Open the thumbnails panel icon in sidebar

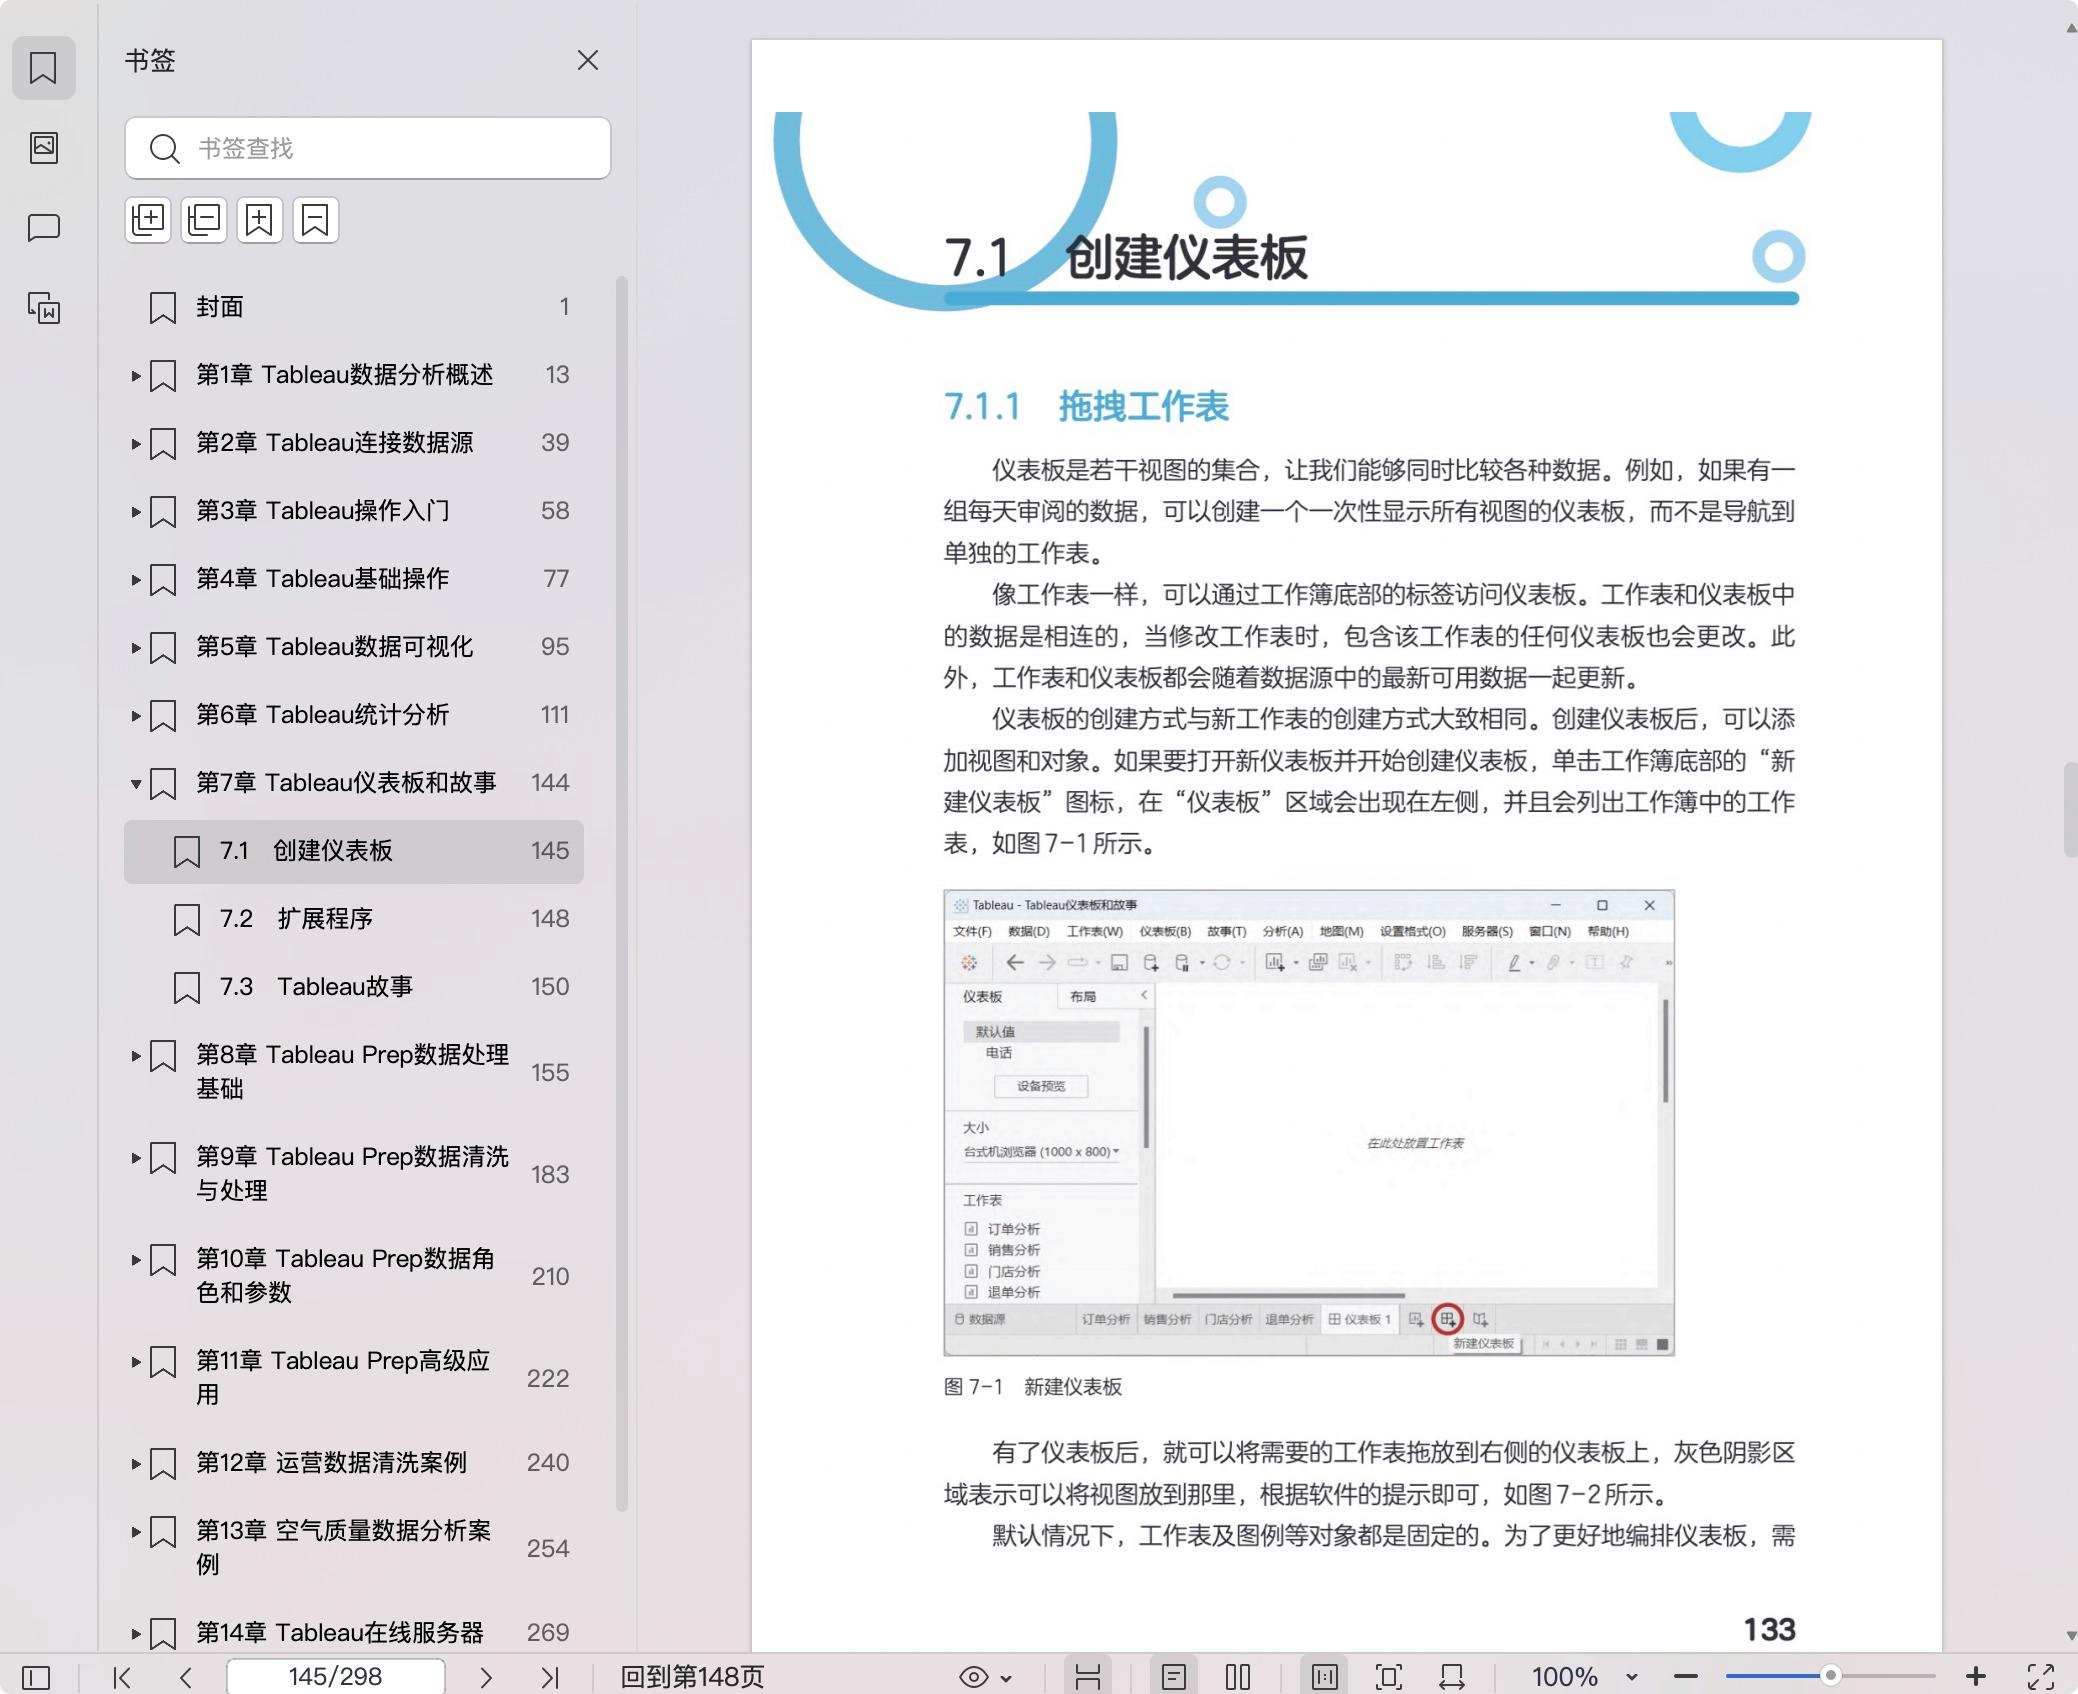(x=43, y=147)
